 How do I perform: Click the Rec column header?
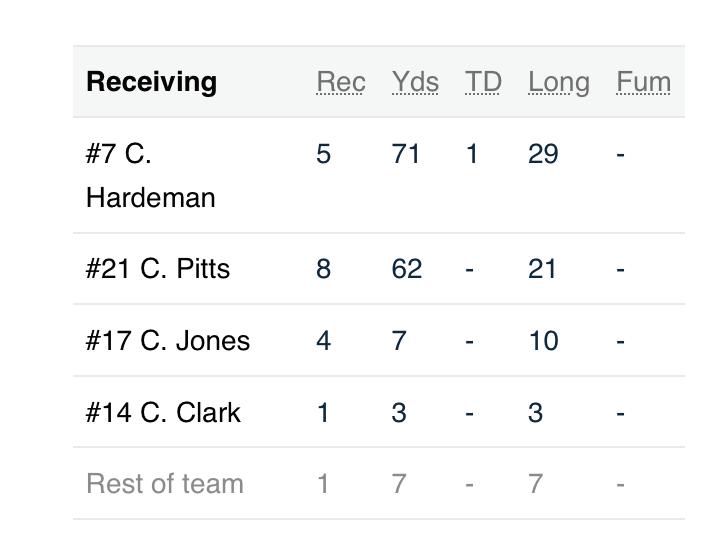click(x=340, y=82)
